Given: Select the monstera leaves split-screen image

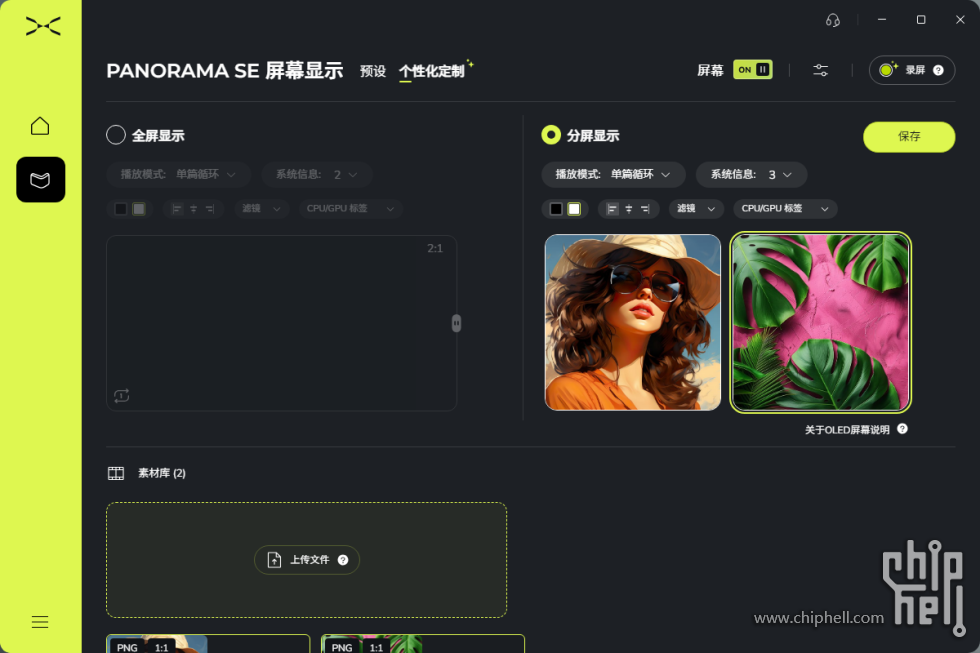Looking at the screenshot, I should click(821, 322).
